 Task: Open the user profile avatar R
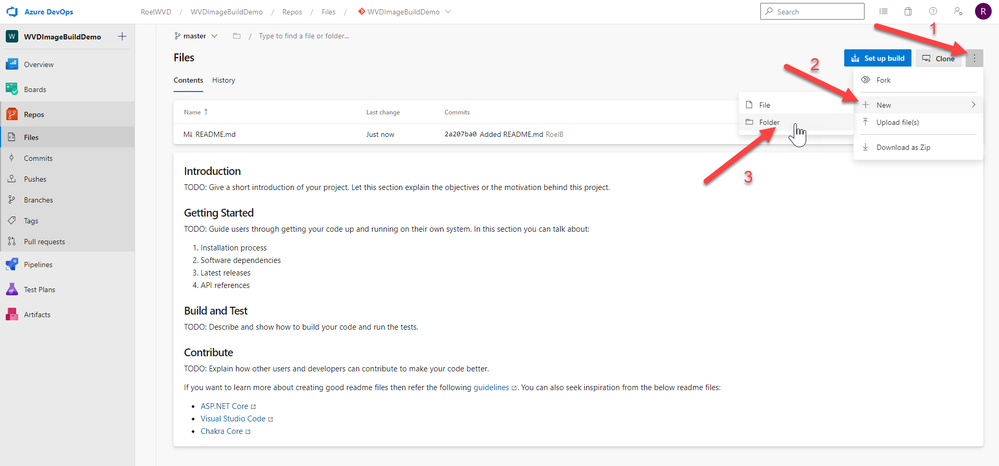coord(982,11)
